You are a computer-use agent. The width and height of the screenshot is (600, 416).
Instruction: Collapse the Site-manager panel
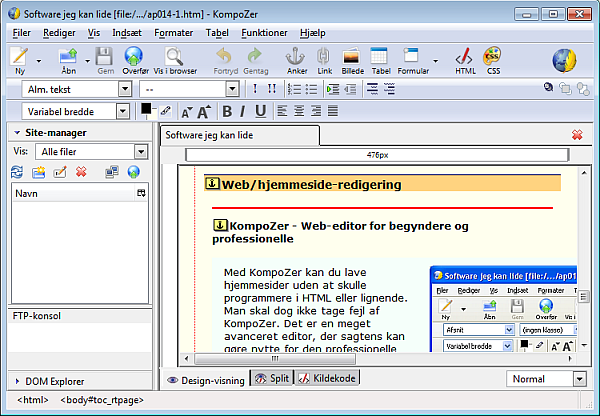17,133
